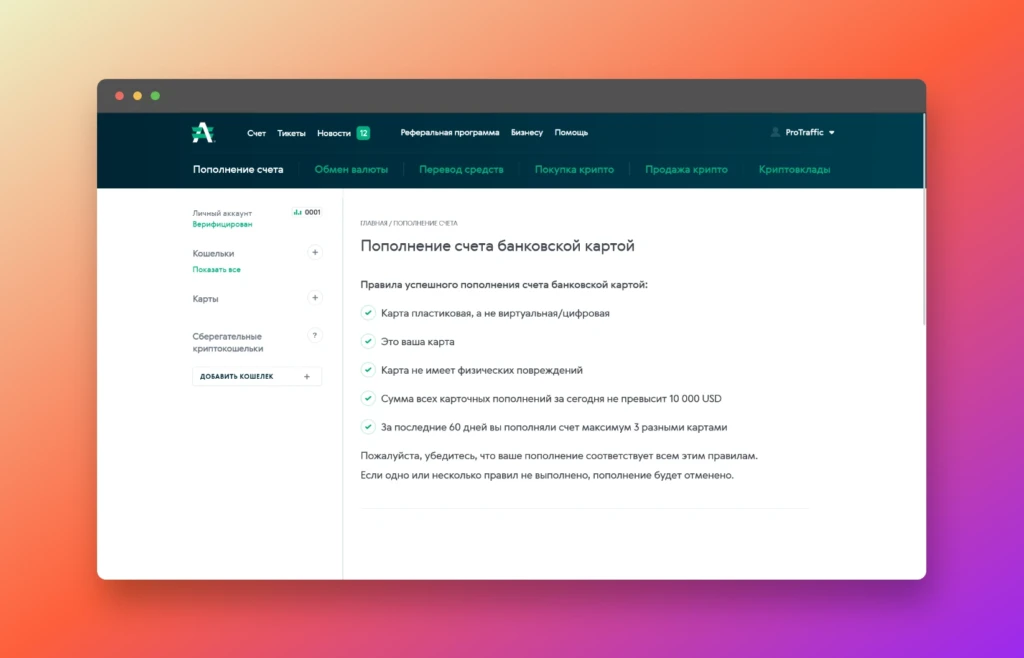Screen dimensions: 1024x658
Task: Click text about 3 разными картами
Action: (x=554, y=428)
